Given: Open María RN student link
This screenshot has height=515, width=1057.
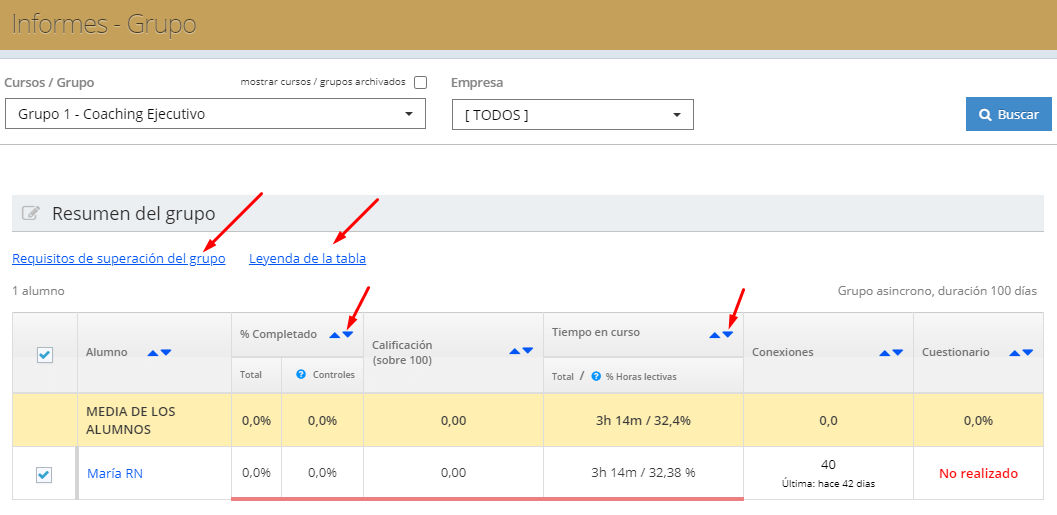Looking at the screenshot, I should tap(115, 474).
